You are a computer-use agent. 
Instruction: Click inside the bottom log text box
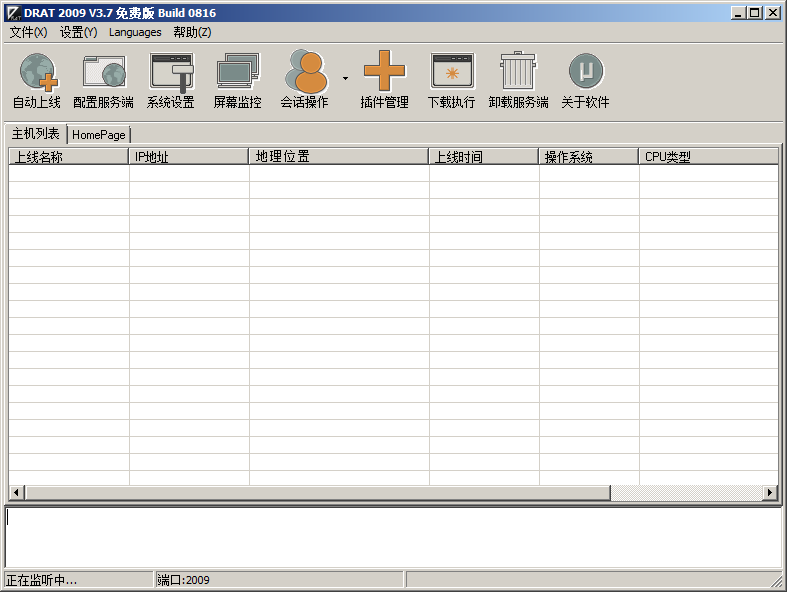[393, 538]
